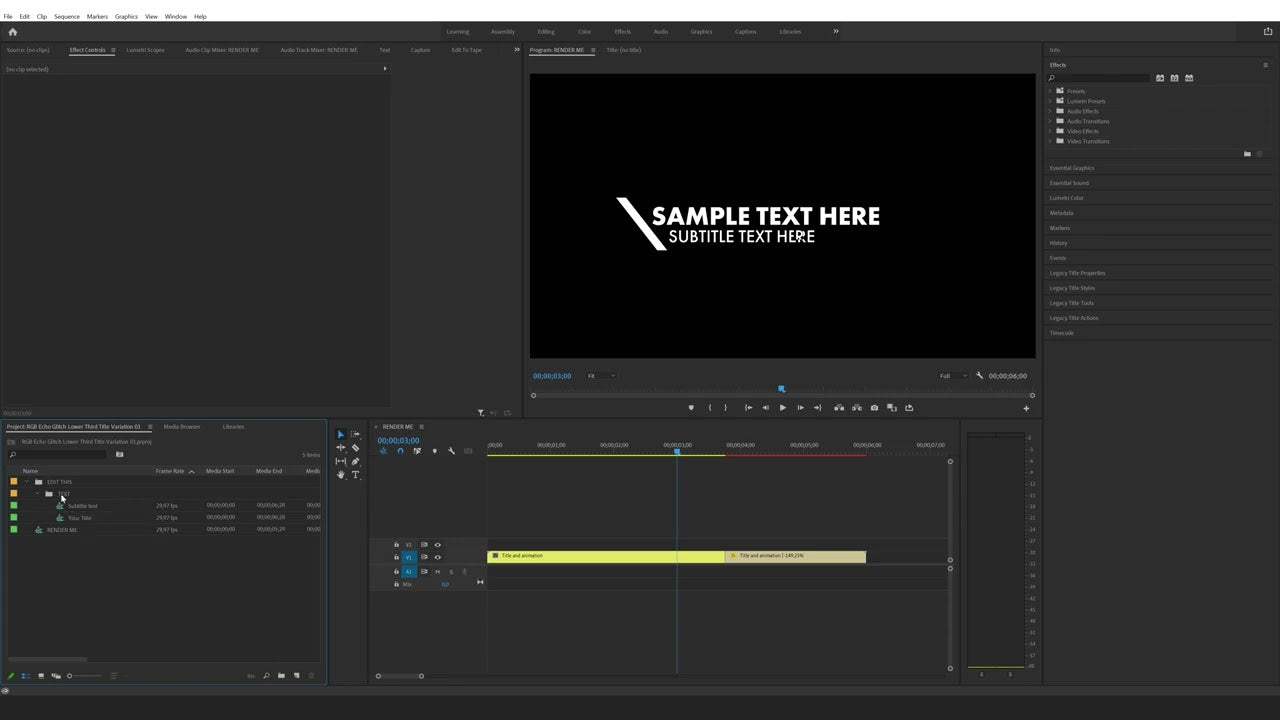Choose the Pen tool
This screenshot has width=1280, height=720.
355,461
